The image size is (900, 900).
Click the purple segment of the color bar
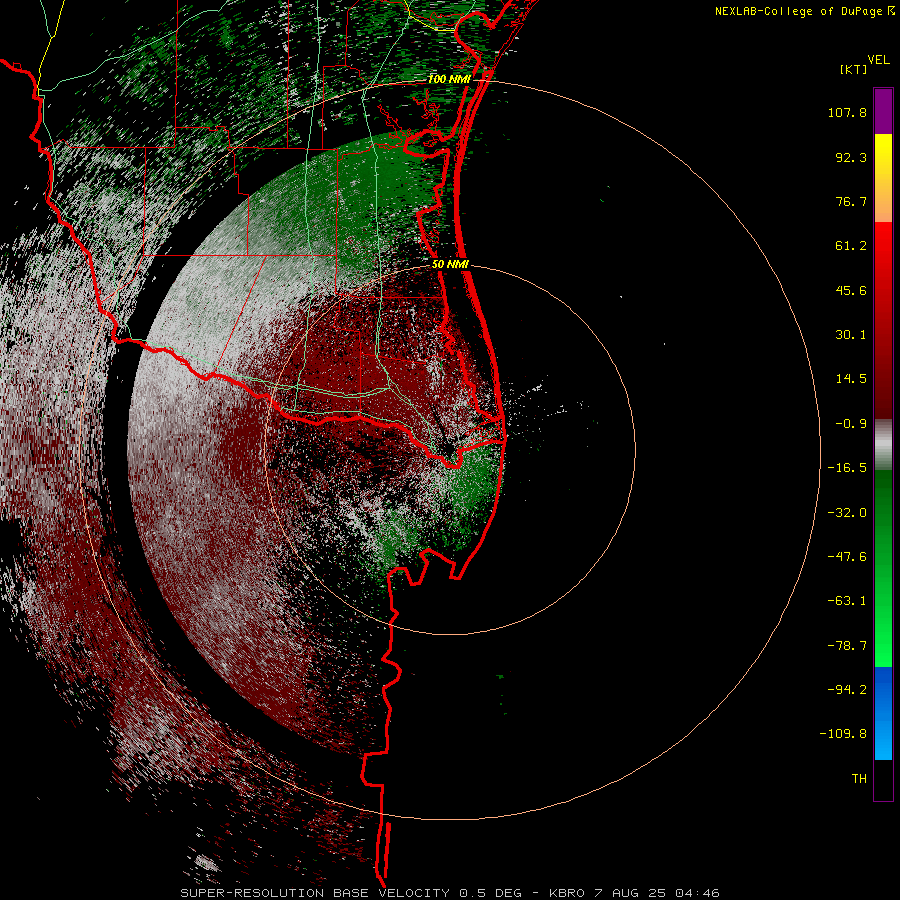tap(883, 111)
